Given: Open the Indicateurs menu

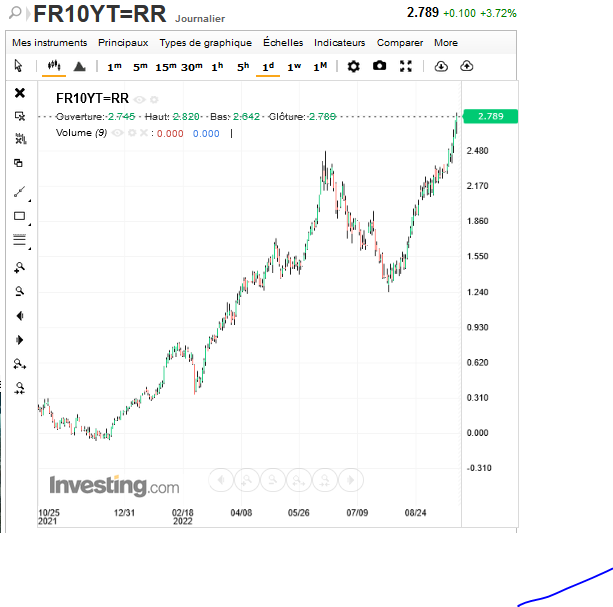Looking at the screenshot, I should tap(340, 43).
